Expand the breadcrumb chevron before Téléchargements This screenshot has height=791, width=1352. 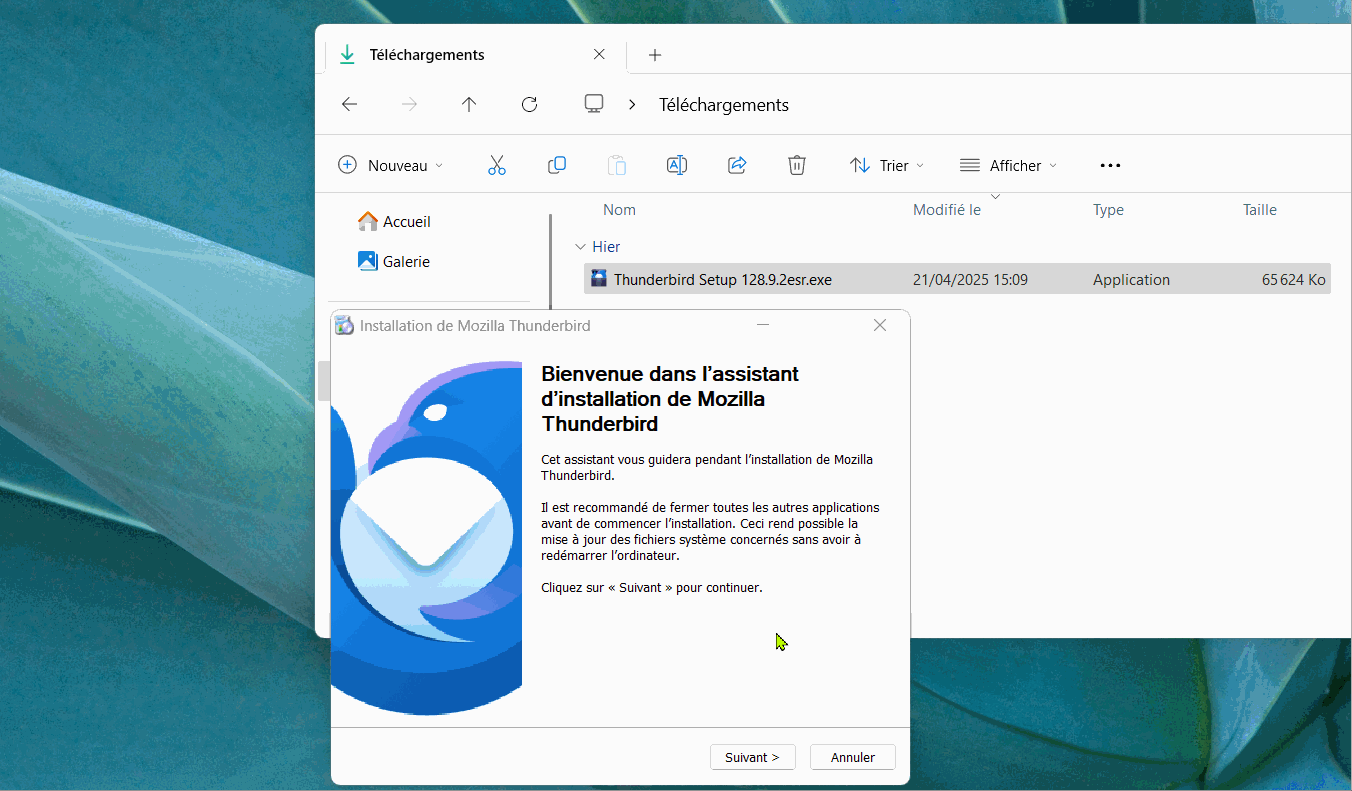click(632, 104)
